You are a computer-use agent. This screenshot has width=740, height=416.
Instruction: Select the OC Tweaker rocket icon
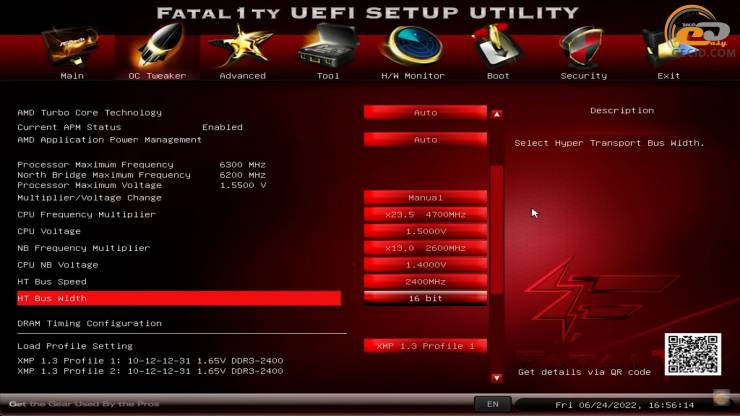click(x=160, y=46)
